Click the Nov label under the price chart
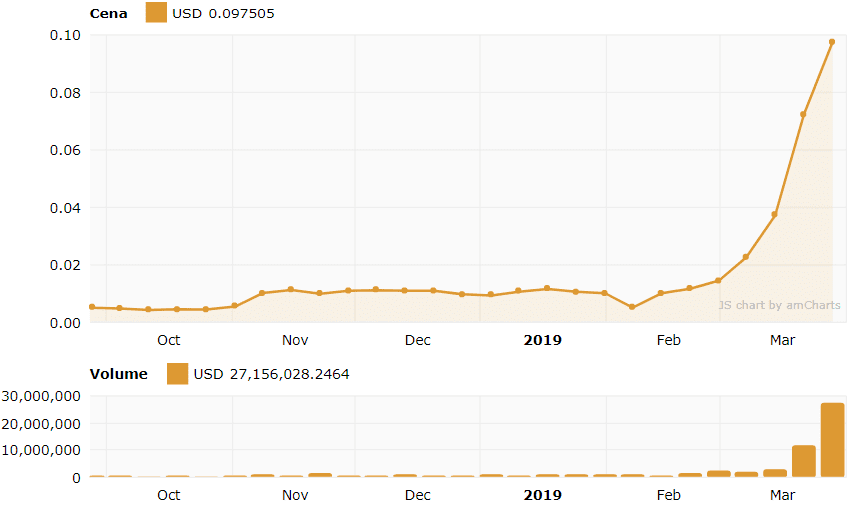Image resolution: width=853 pixels, height=506 pixels. tap(295, 340)
